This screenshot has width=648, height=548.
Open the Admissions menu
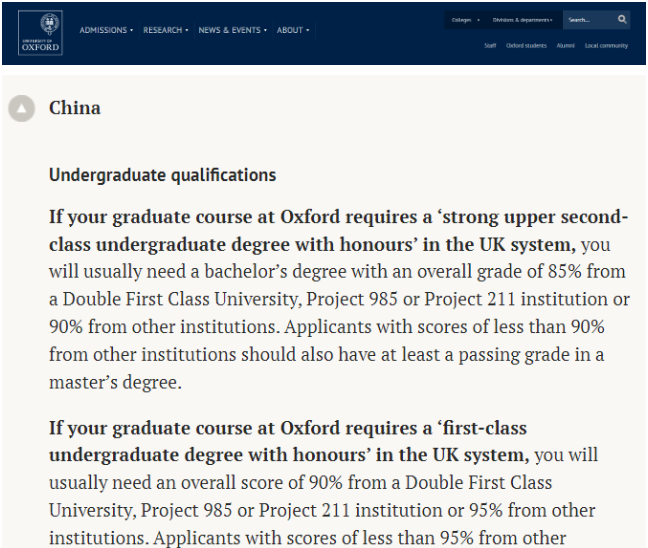(106, 30)
